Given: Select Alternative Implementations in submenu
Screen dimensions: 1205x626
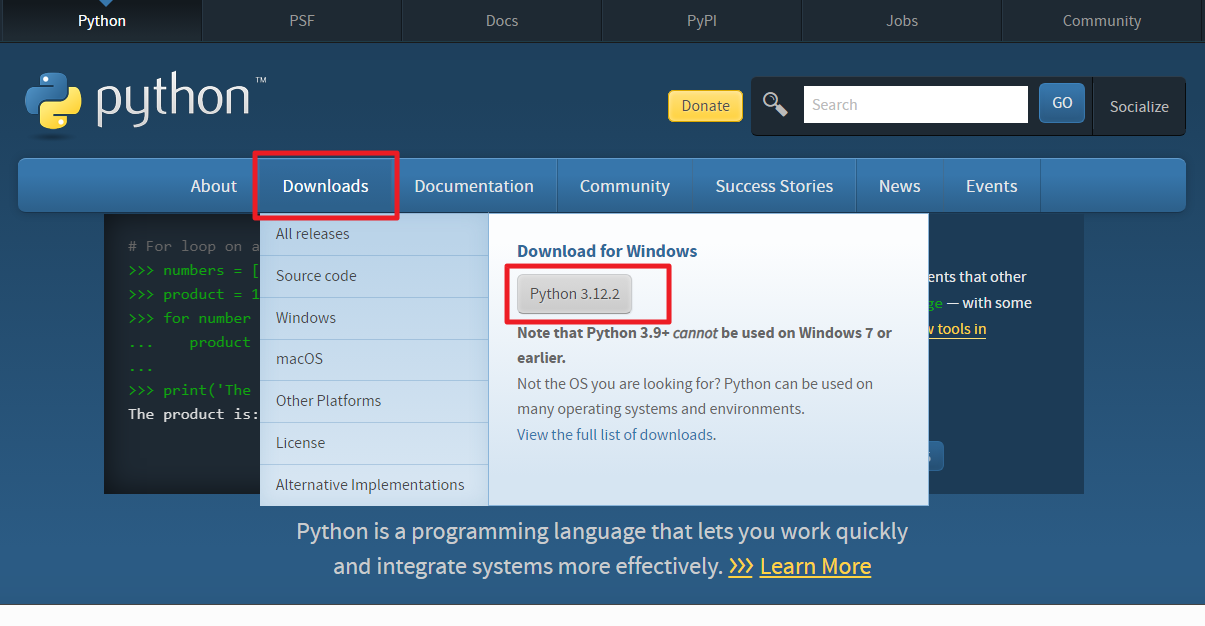Looking at the screenshot, I should (x=374, y=485).
